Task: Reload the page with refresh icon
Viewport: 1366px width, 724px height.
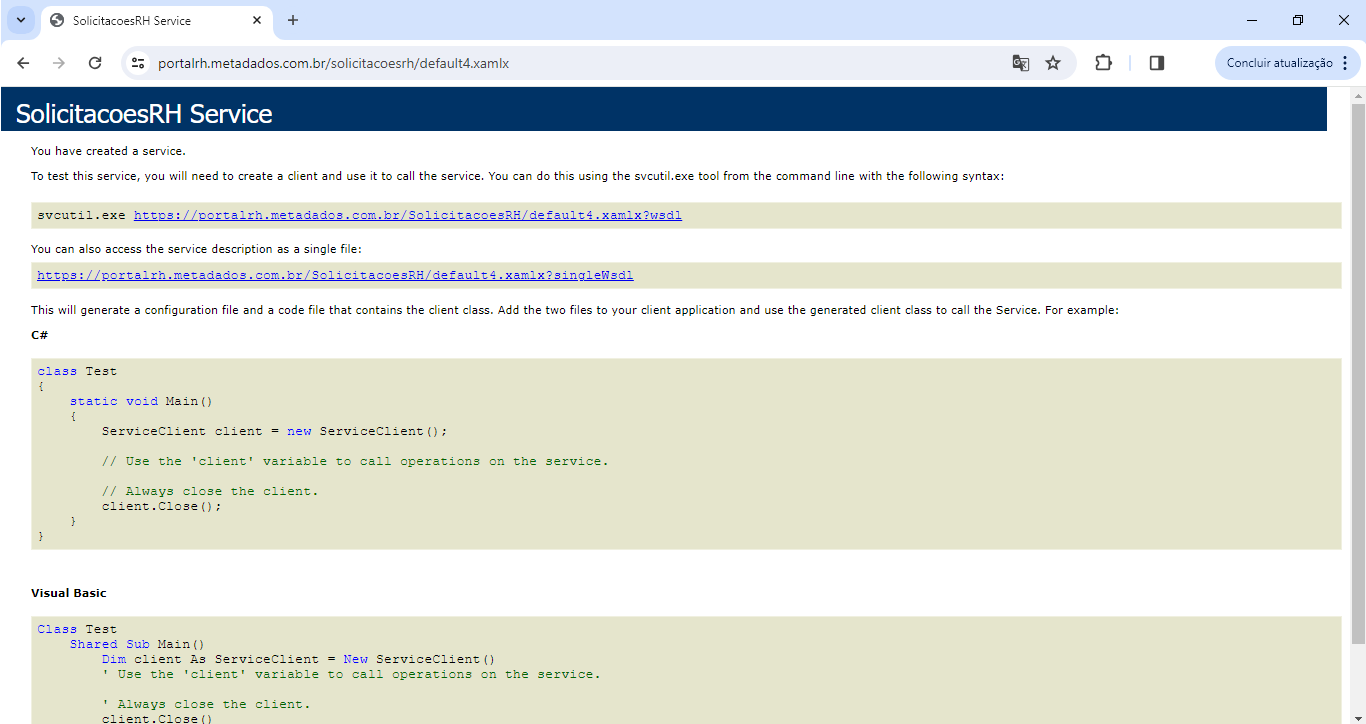Action: pyautogui.click(x=95, y=63)
